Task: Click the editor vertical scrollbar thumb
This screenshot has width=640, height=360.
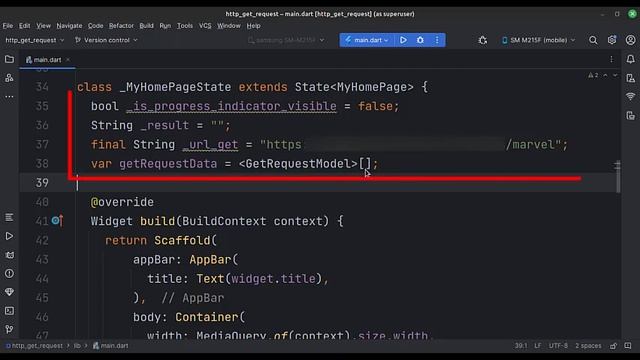Action: 618,176
